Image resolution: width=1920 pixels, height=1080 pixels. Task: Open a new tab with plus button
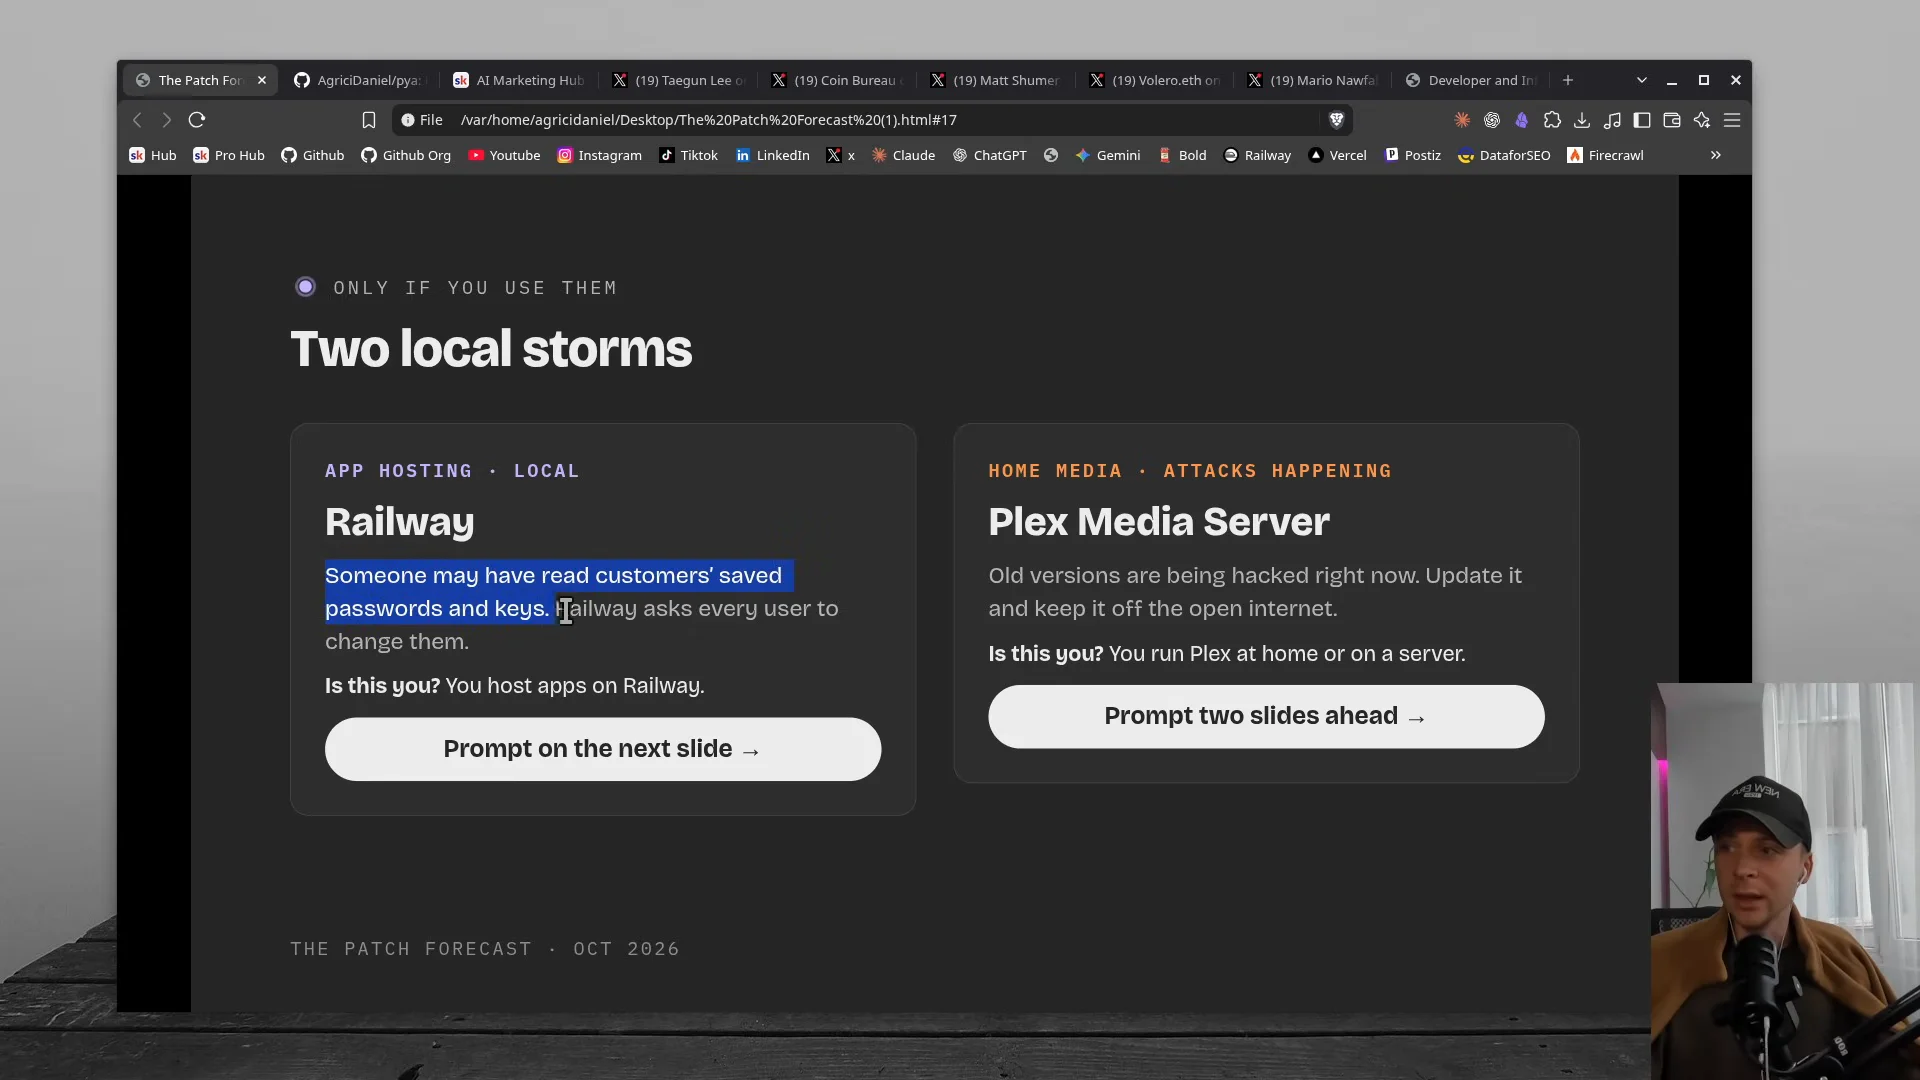(1568, 80)
